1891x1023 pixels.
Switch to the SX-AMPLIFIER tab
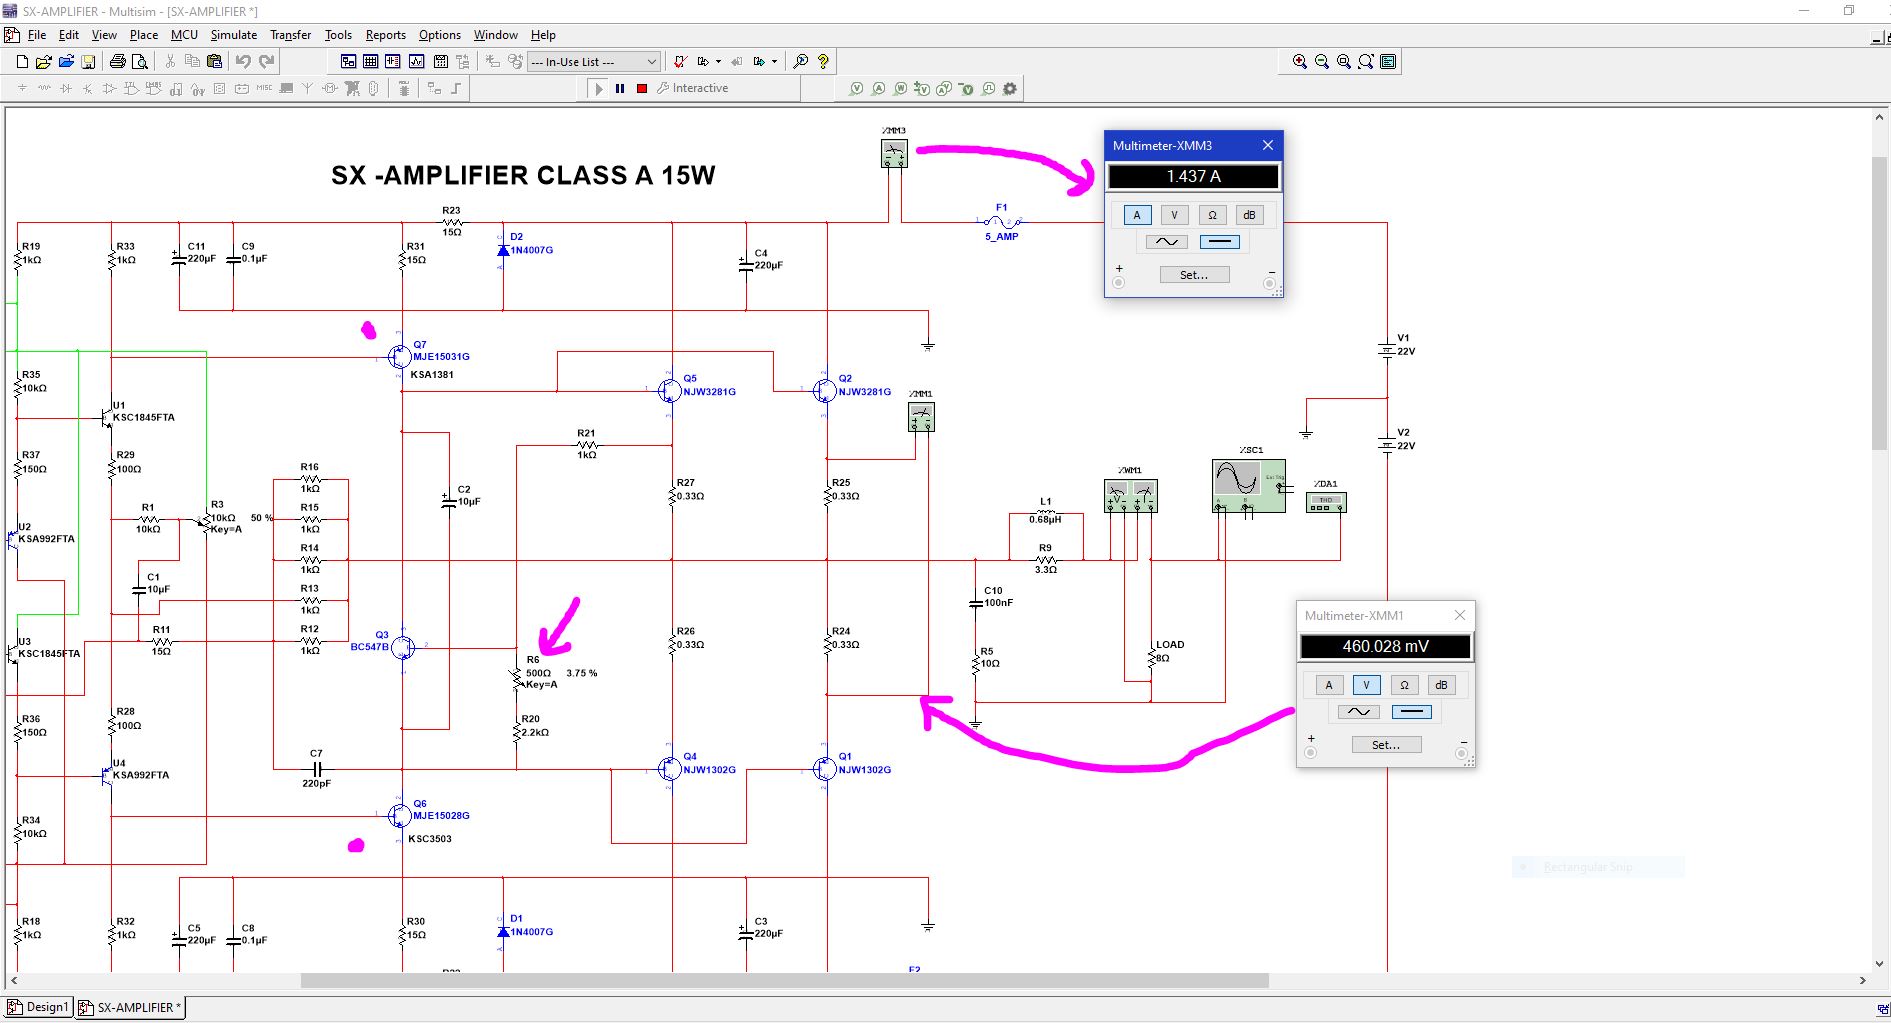(131, 1007)
